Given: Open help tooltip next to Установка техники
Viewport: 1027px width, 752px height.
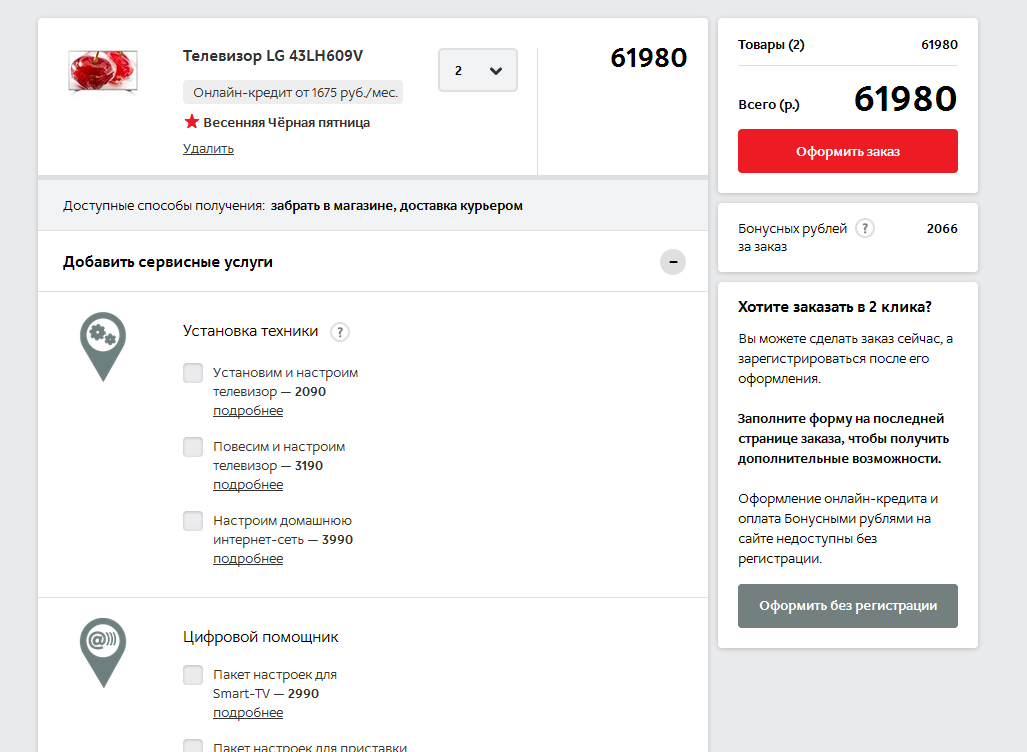Looking at the screenshot, I should click(x=339, y=332).
